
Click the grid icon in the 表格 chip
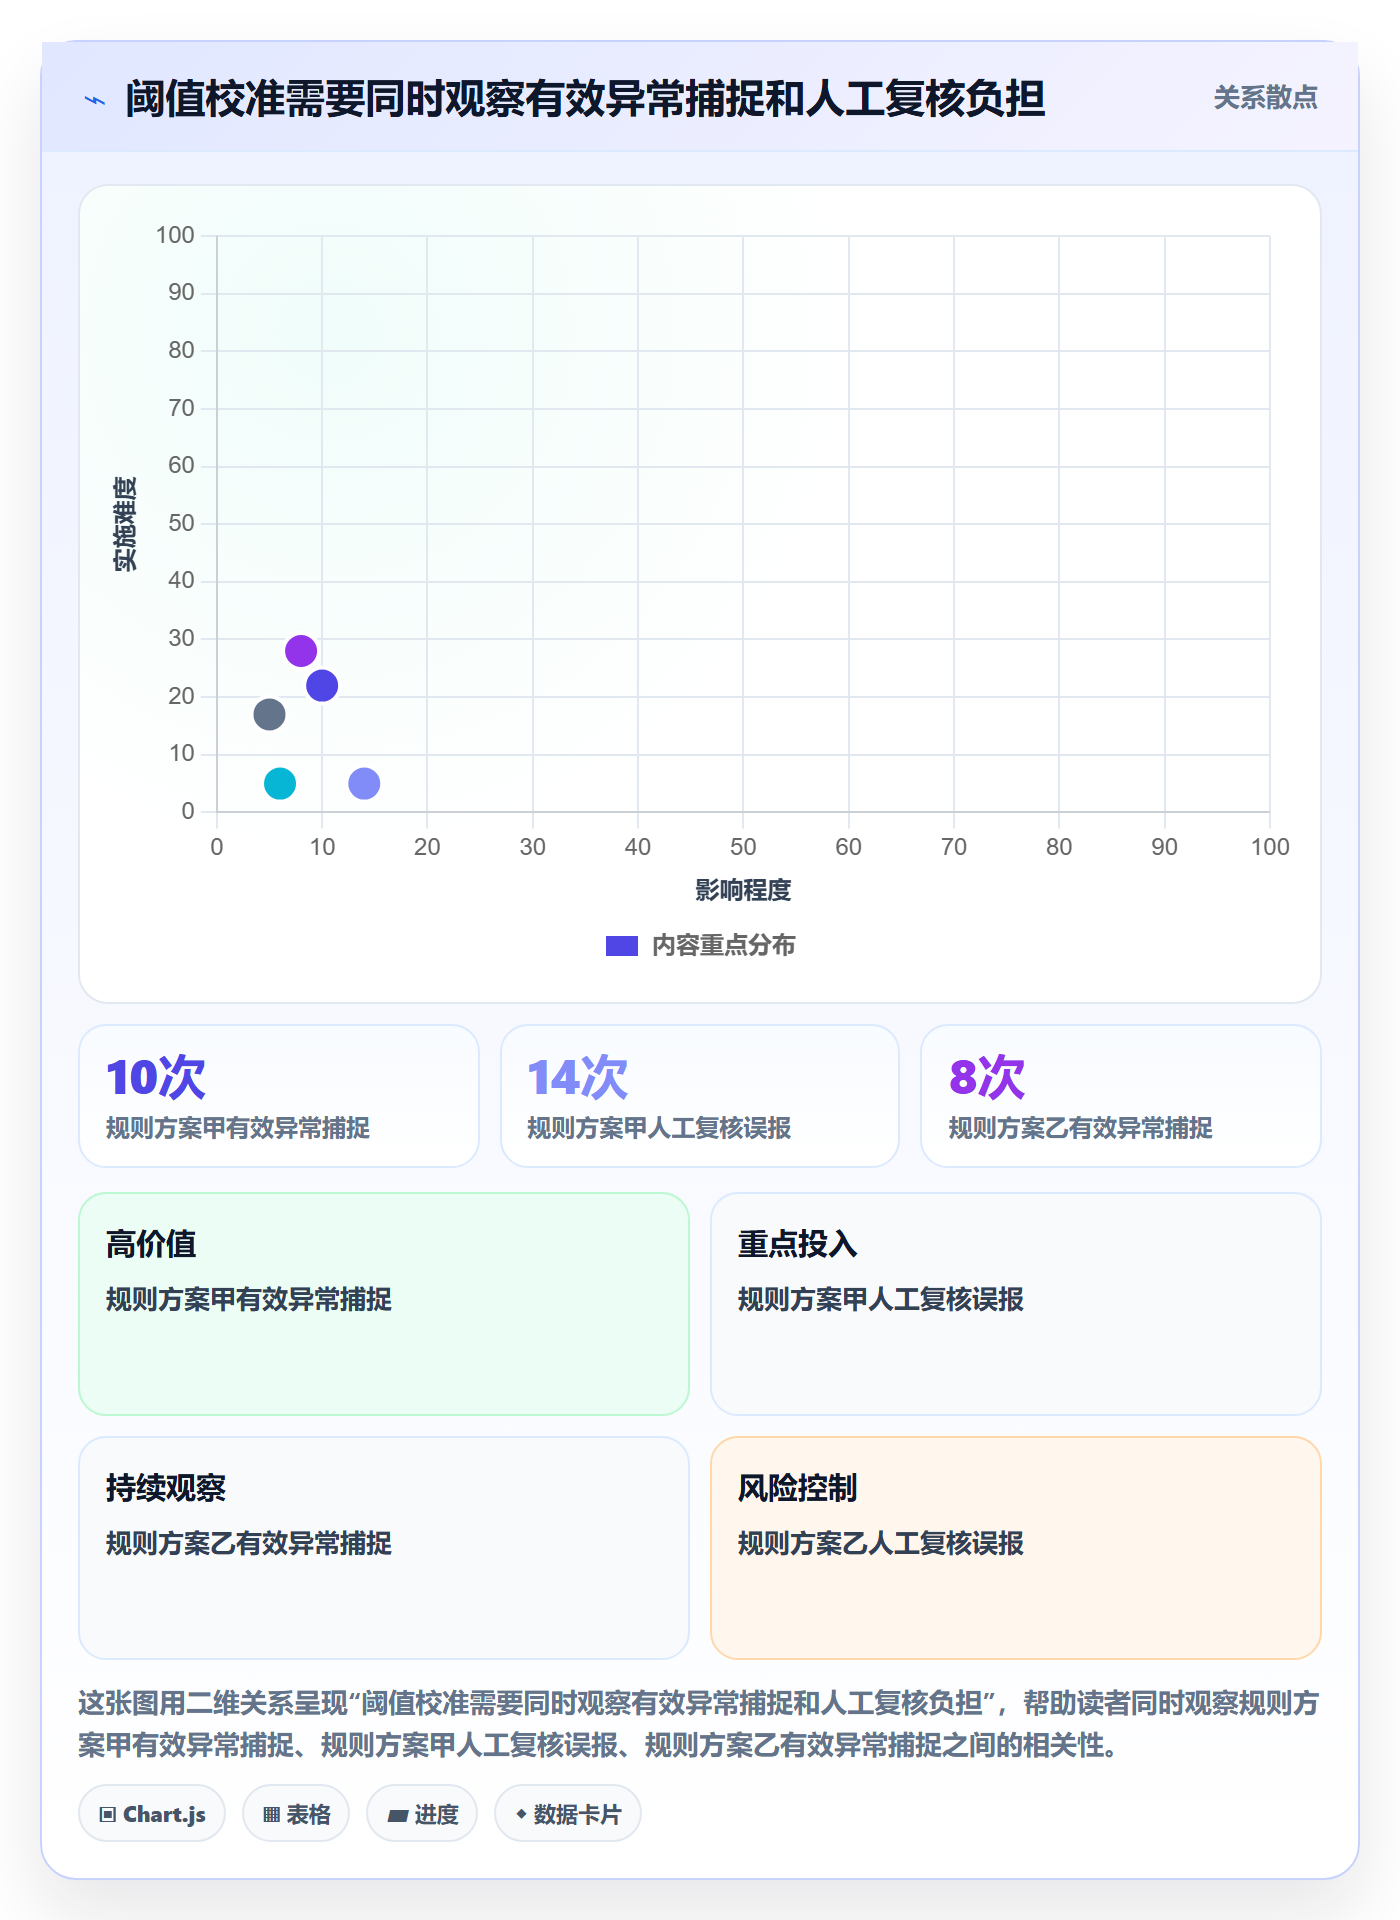(271, 1815)
